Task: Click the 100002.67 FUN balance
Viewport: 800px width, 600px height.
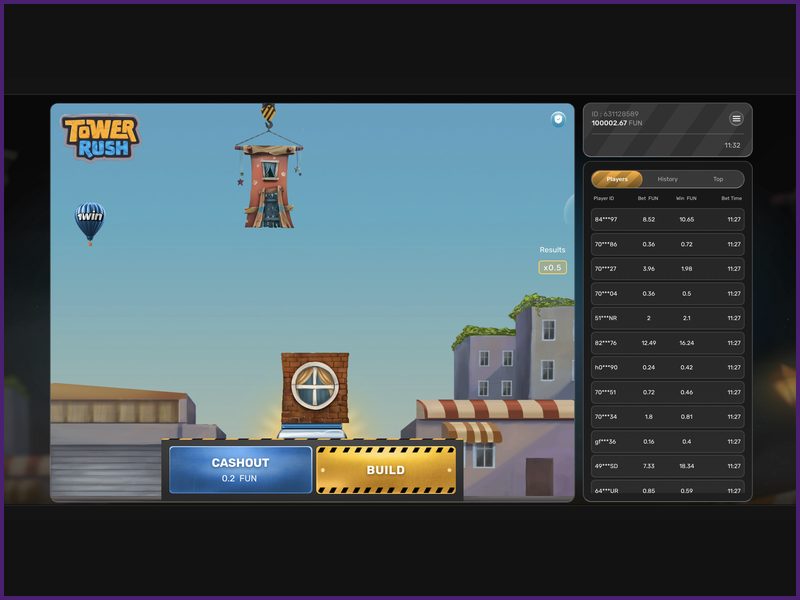Action: click(x=617, y=123)
